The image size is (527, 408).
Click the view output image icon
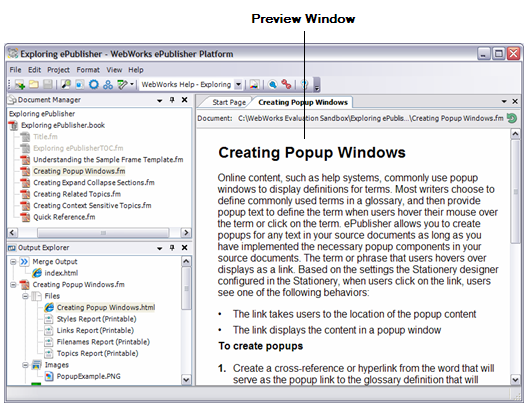(x=254, y=85)
